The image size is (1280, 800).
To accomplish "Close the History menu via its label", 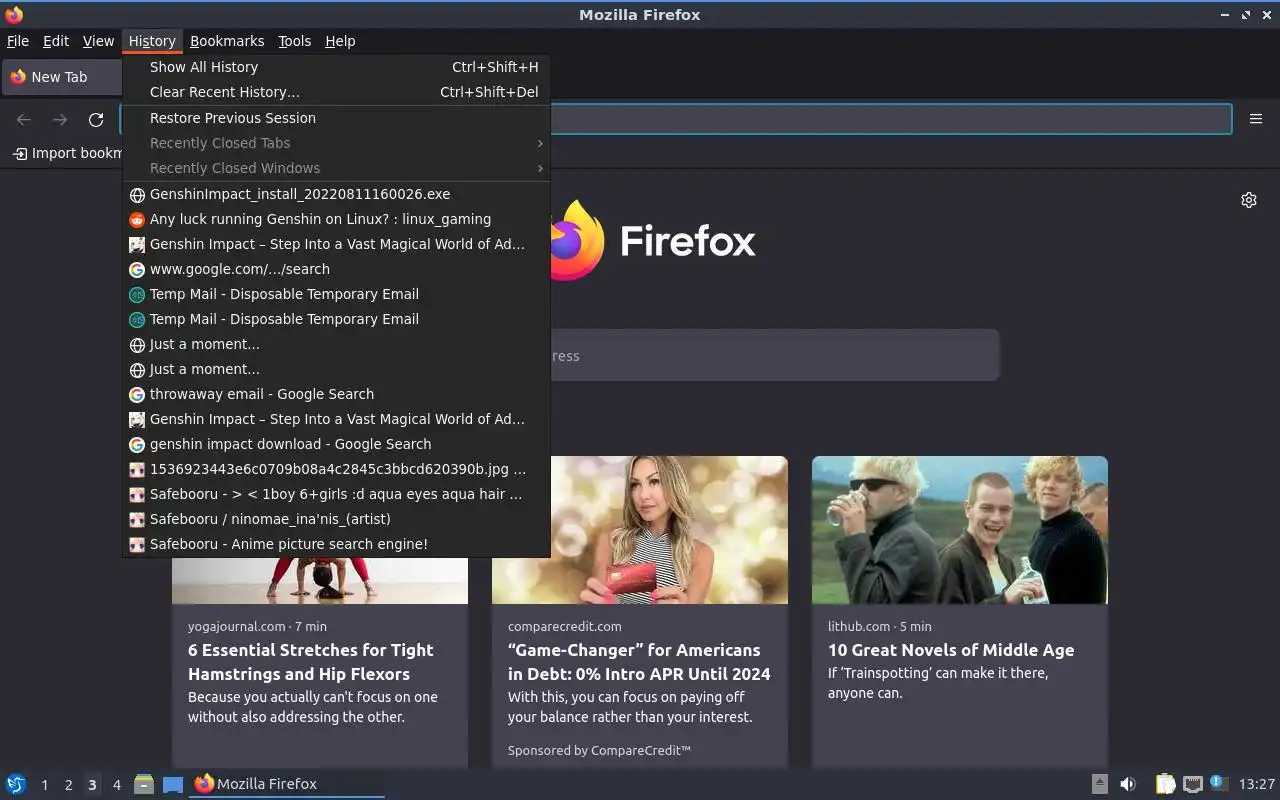I will pyautogui.click(x=152, y=41).
